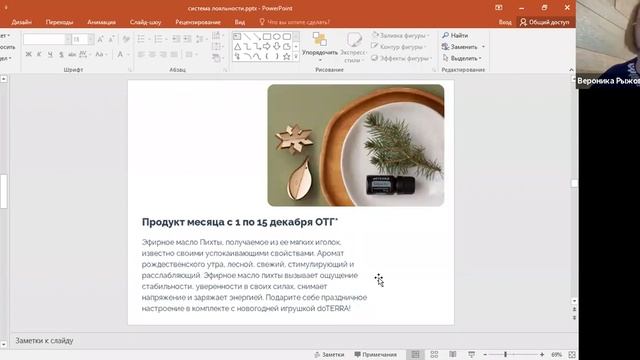This screenshot has height=360, width=640.
Task: Decrease list indent level
Action: pos(176,39)
